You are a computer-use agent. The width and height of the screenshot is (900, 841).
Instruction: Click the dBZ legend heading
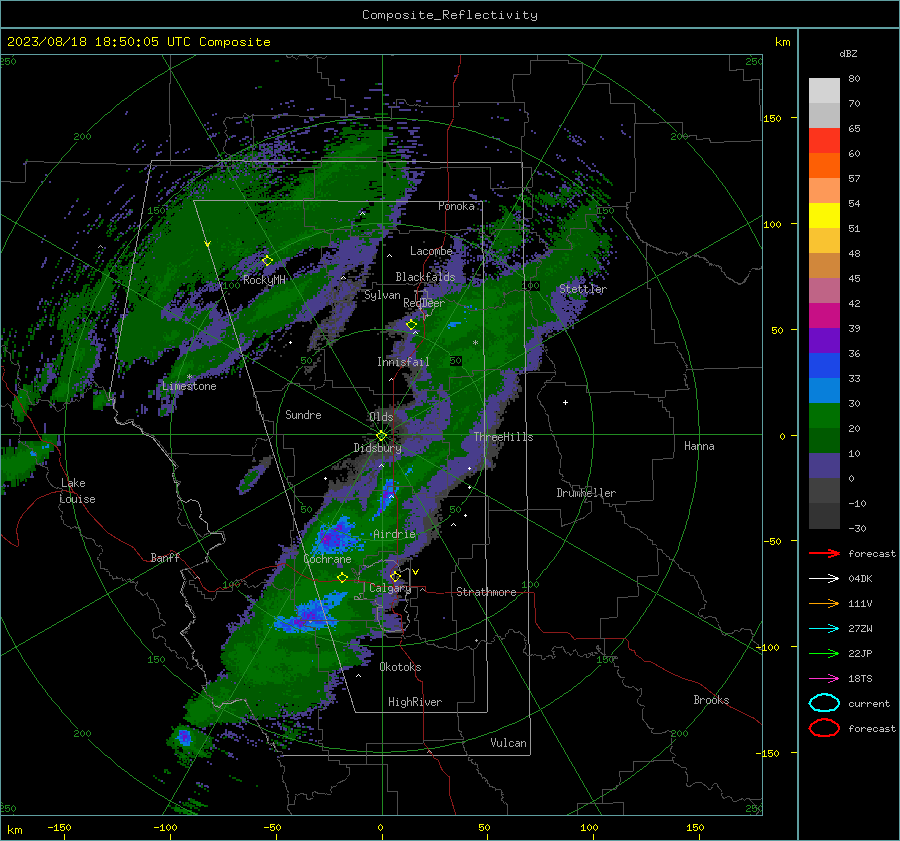pos(848,53)
